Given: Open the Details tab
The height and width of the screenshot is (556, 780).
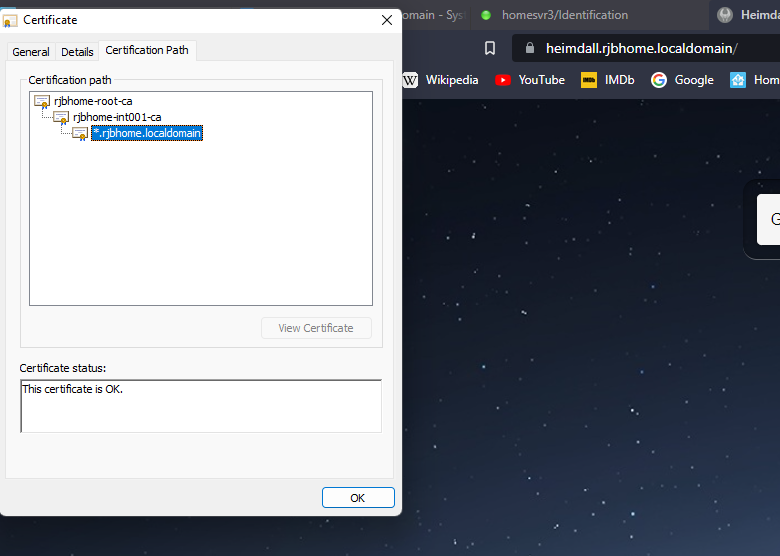Looking at the screenshot, I should point(77,52).
